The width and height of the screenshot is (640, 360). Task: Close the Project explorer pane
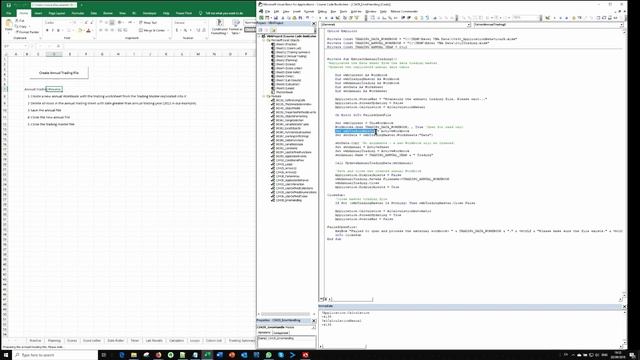(314, 24)
